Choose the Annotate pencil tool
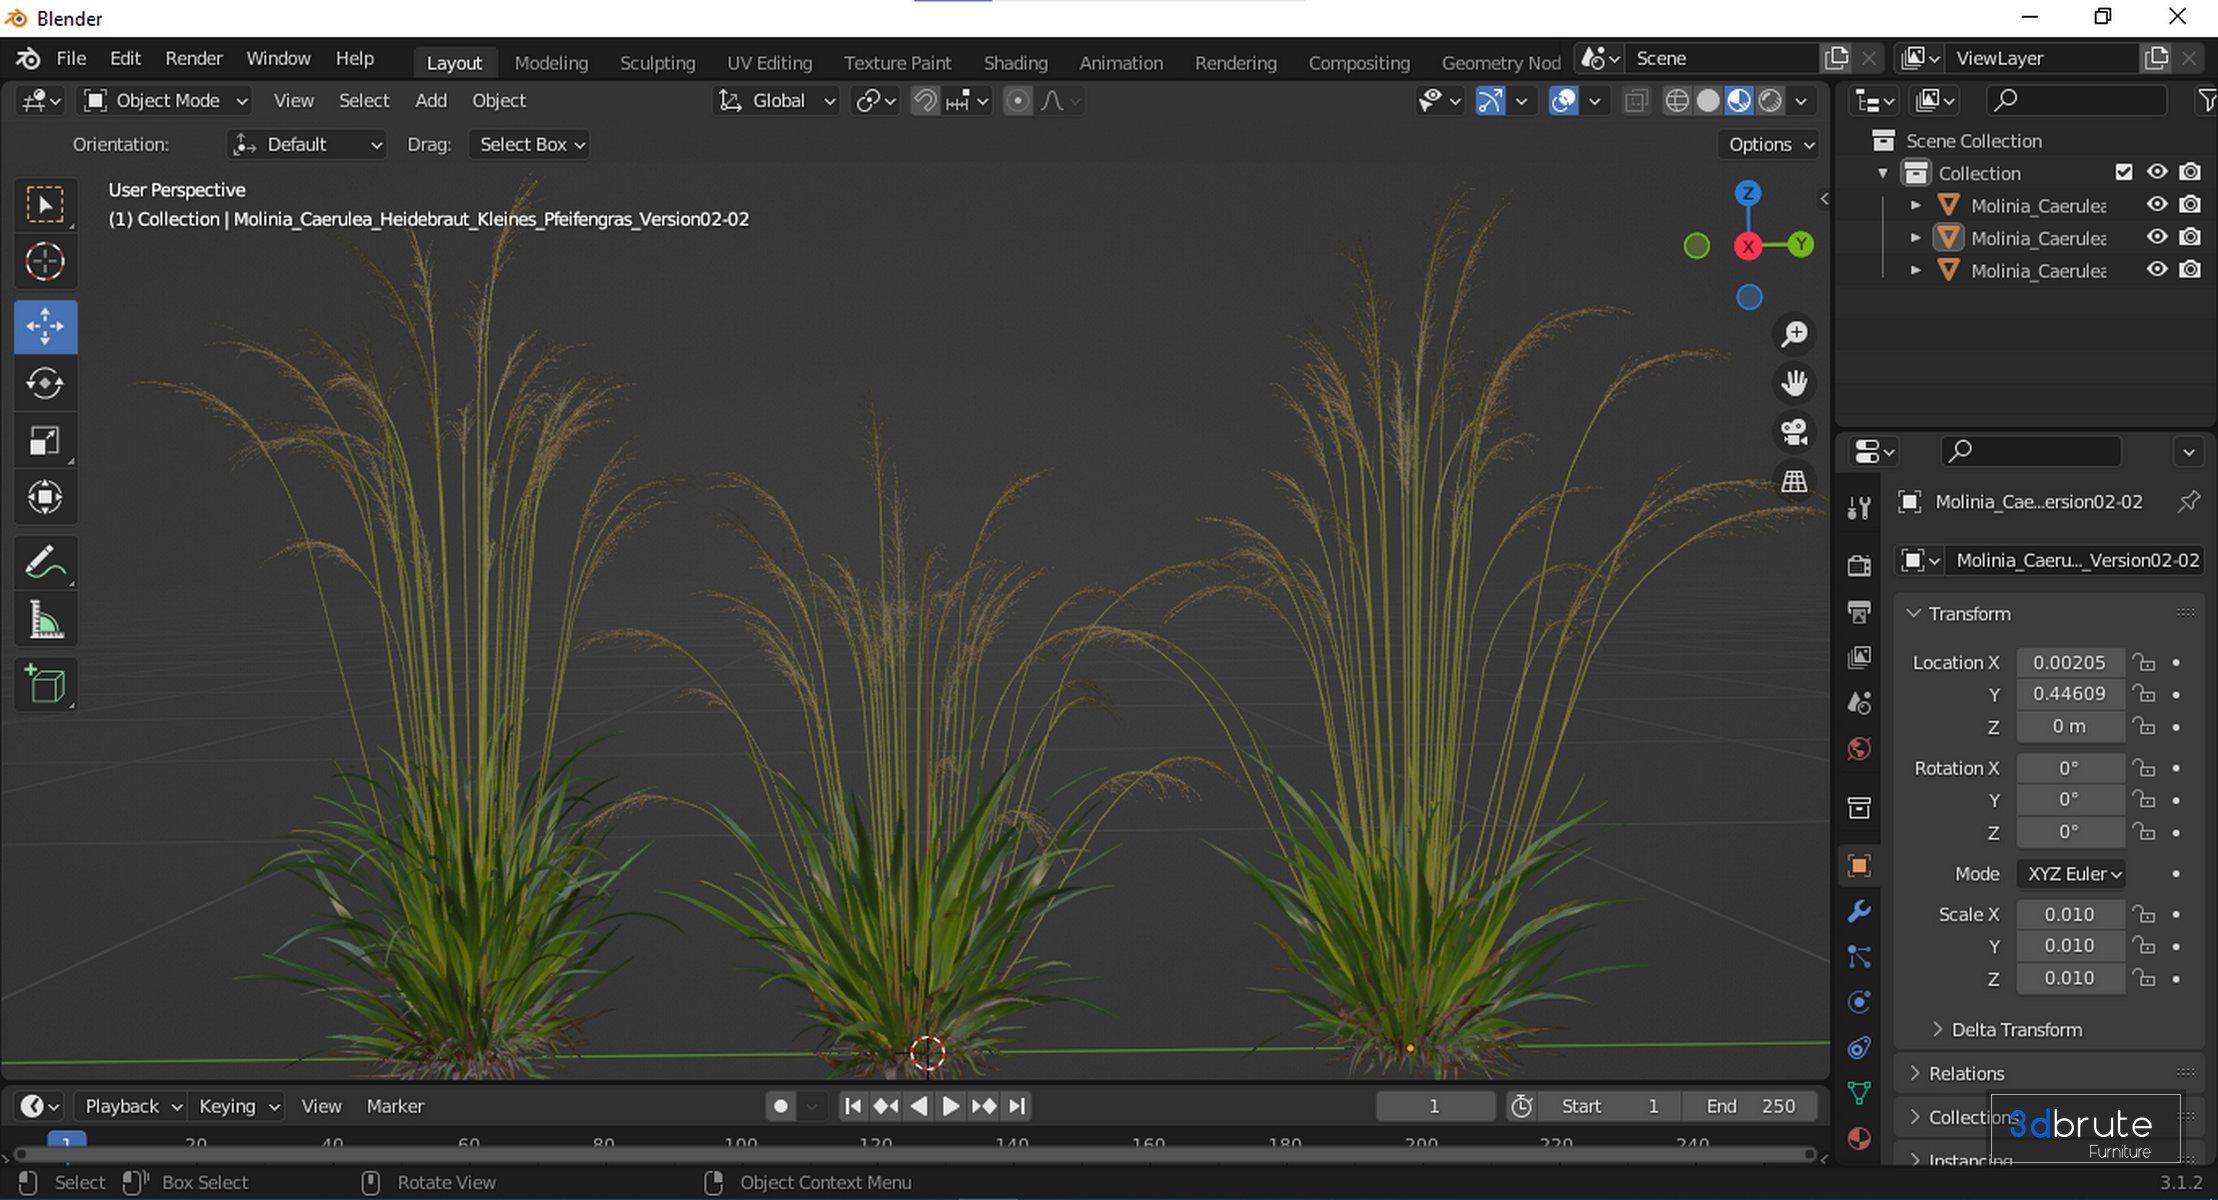Screen dimensions: 2218x1200 pyautogui.click(x=45, y=563)
